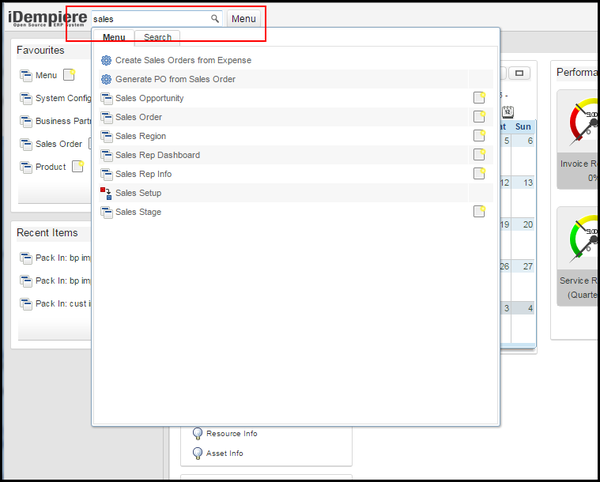Open new record icon for Sales Opportunity

479,98
